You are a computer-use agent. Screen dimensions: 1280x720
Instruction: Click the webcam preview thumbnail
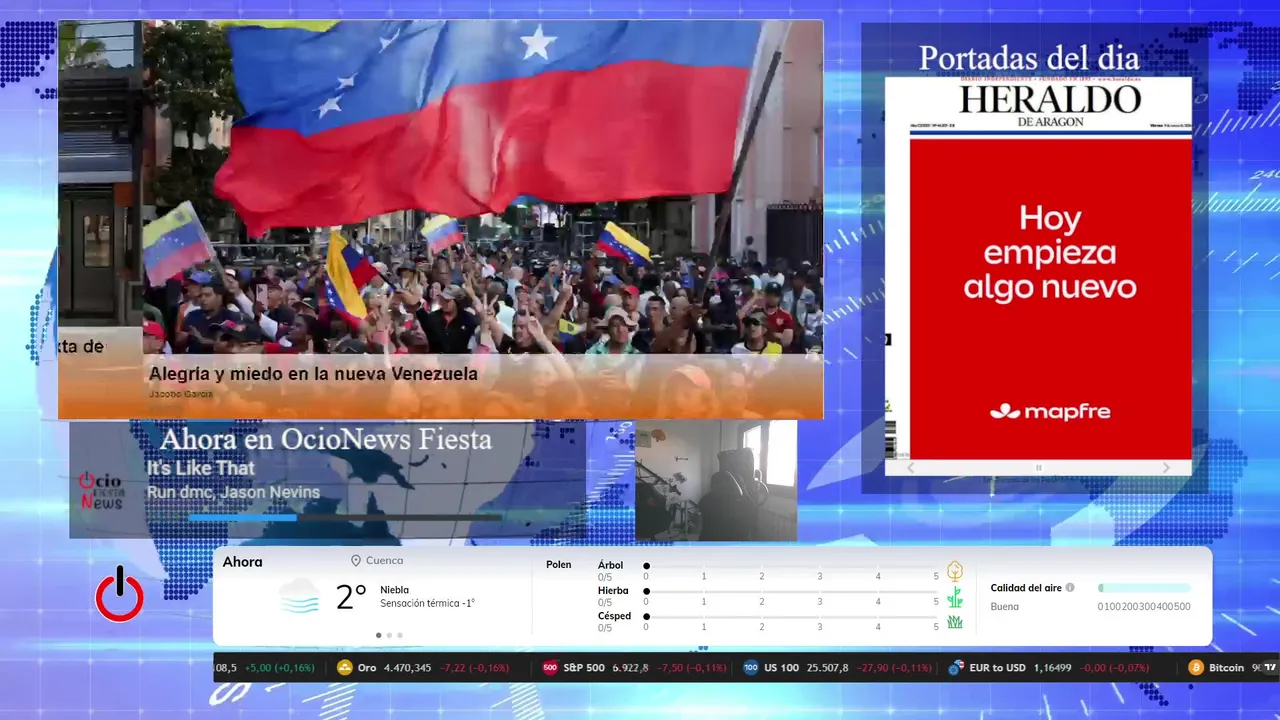[716, 480]
